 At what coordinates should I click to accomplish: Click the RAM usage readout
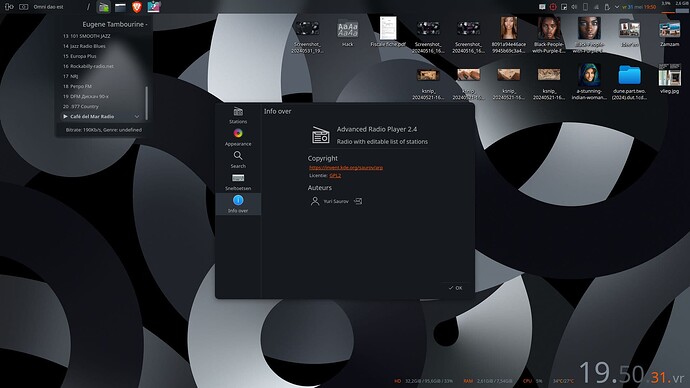tap(488, 381)
